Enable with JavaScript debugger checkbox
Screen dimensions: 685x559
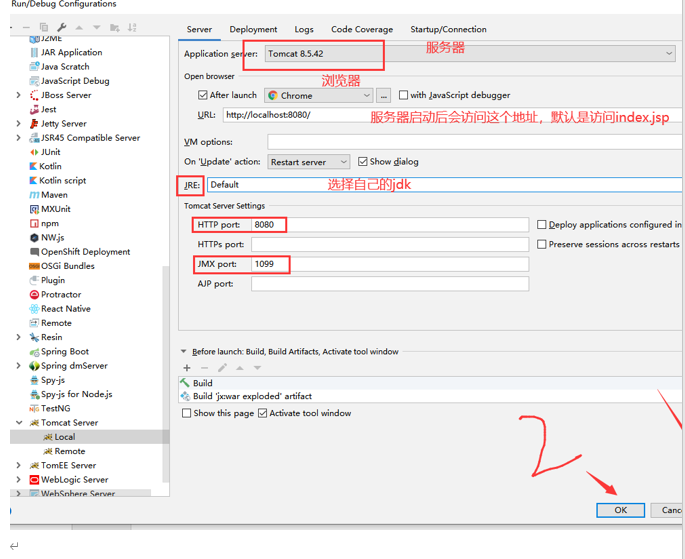(x=404, y=95)
